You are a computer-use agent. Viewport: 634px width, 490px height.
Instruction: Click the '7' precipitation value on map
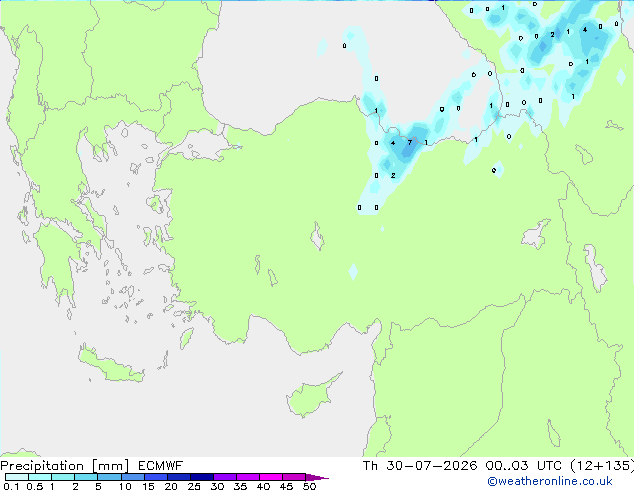coord(410,143)
